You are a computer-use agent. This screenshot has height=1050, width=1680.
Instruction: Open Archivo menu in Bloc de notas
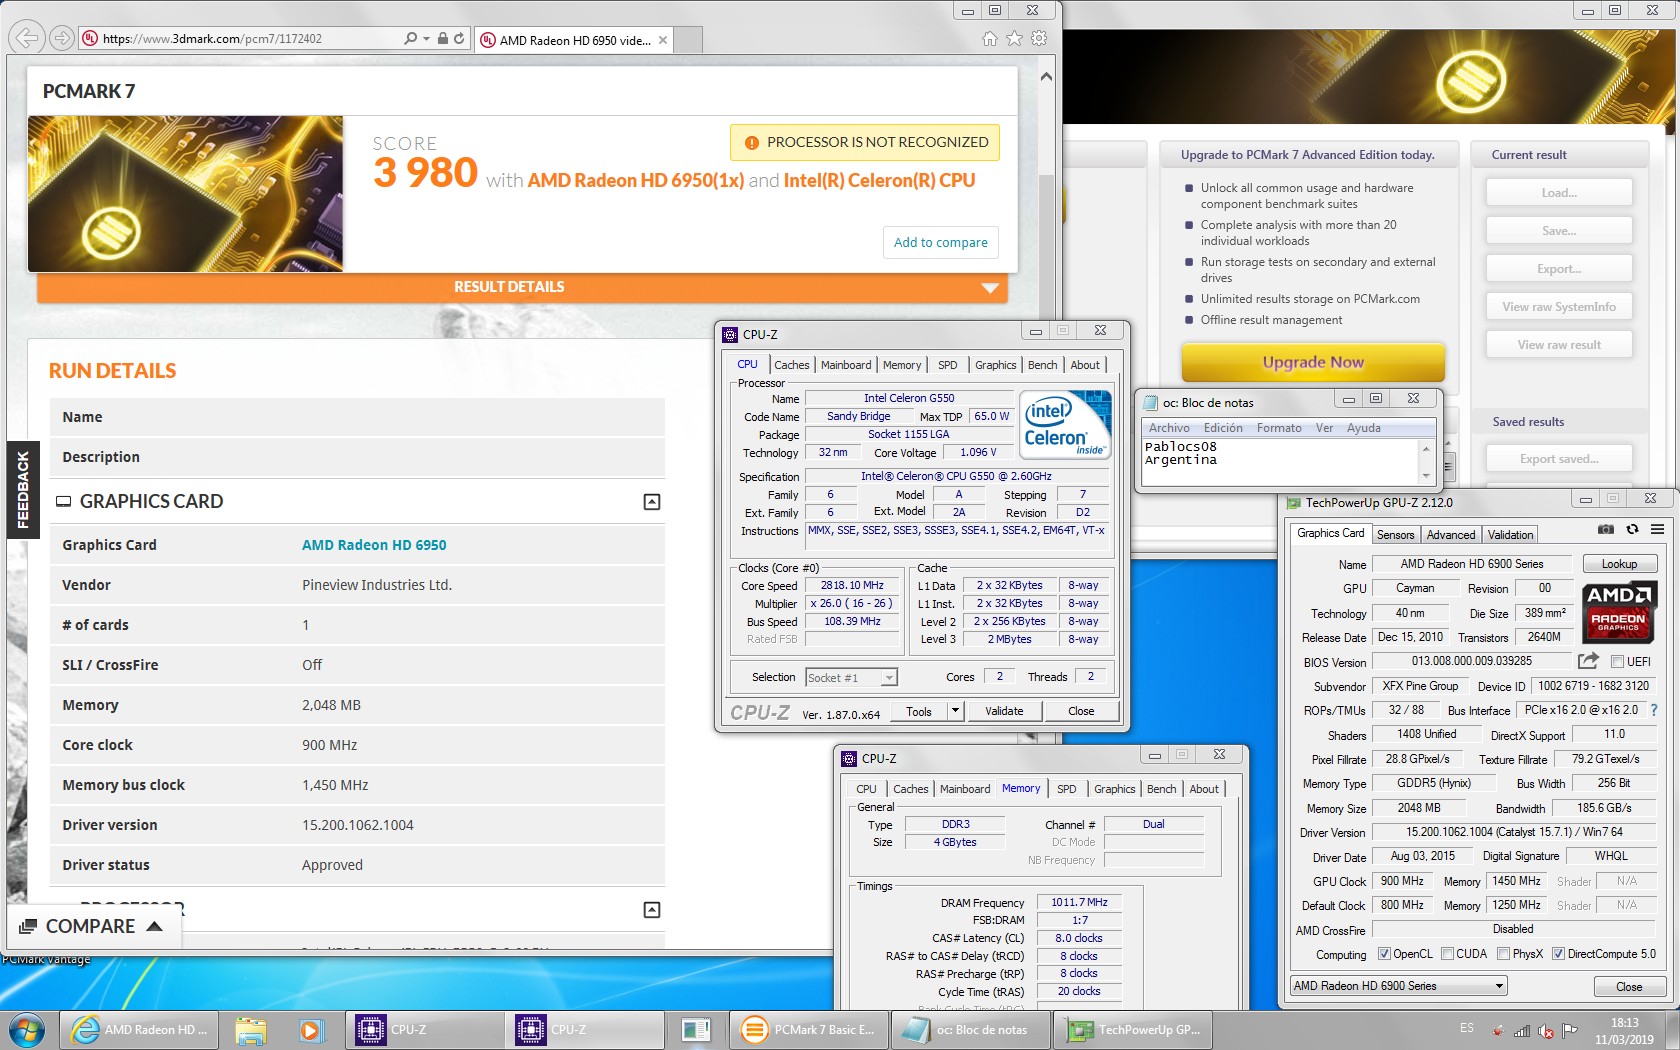(1169, 428)
